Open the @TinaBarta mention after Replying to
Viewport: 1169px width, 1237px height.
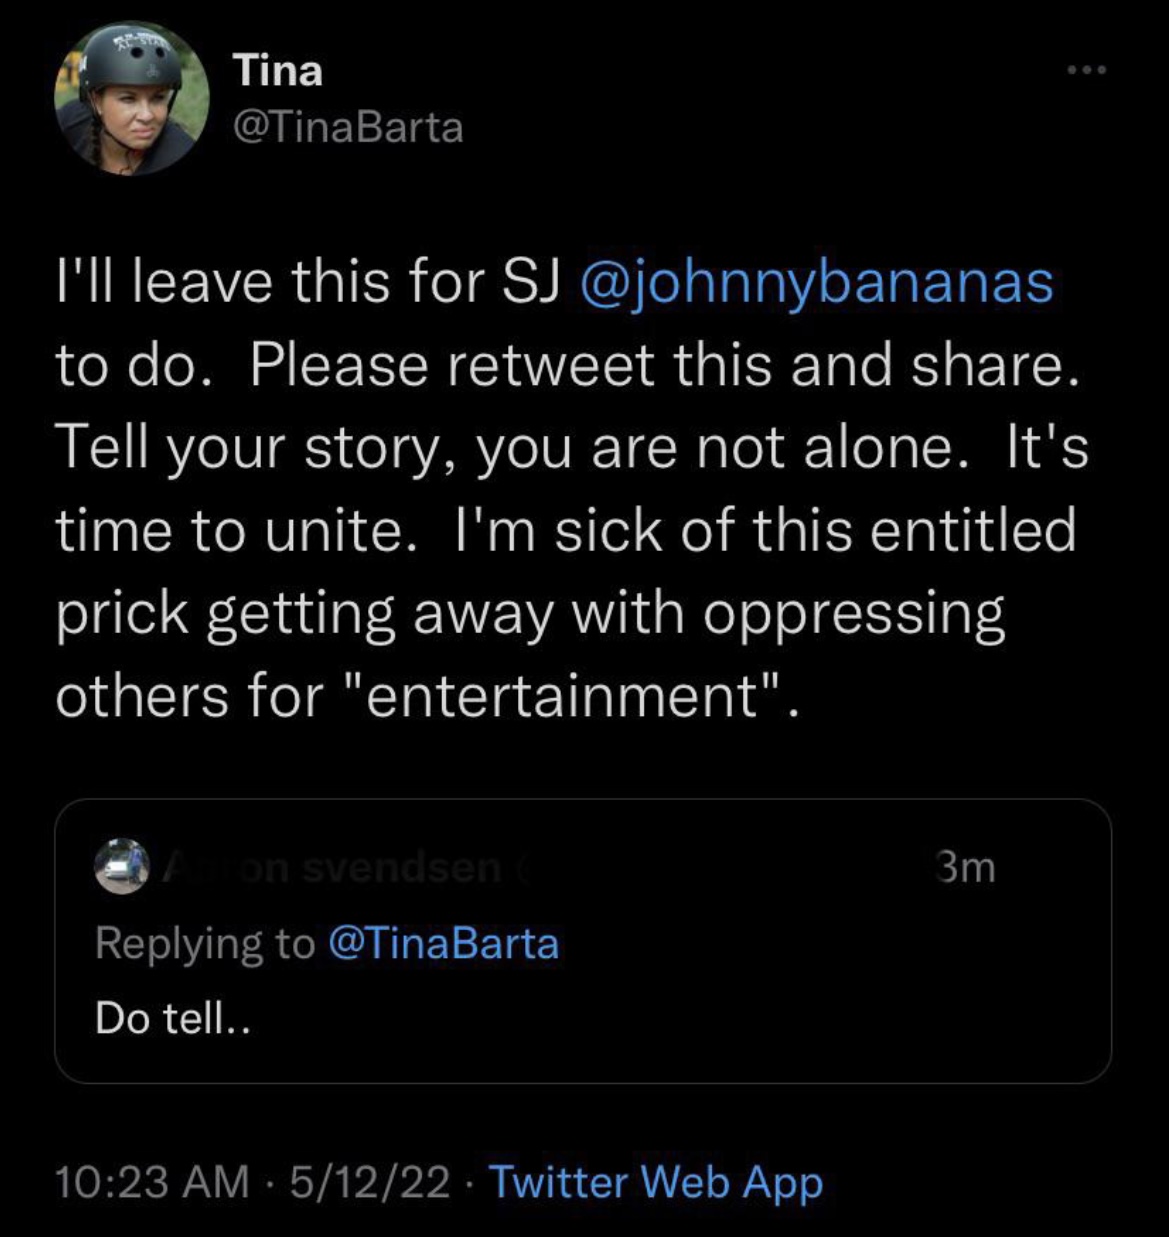[443, 943]
